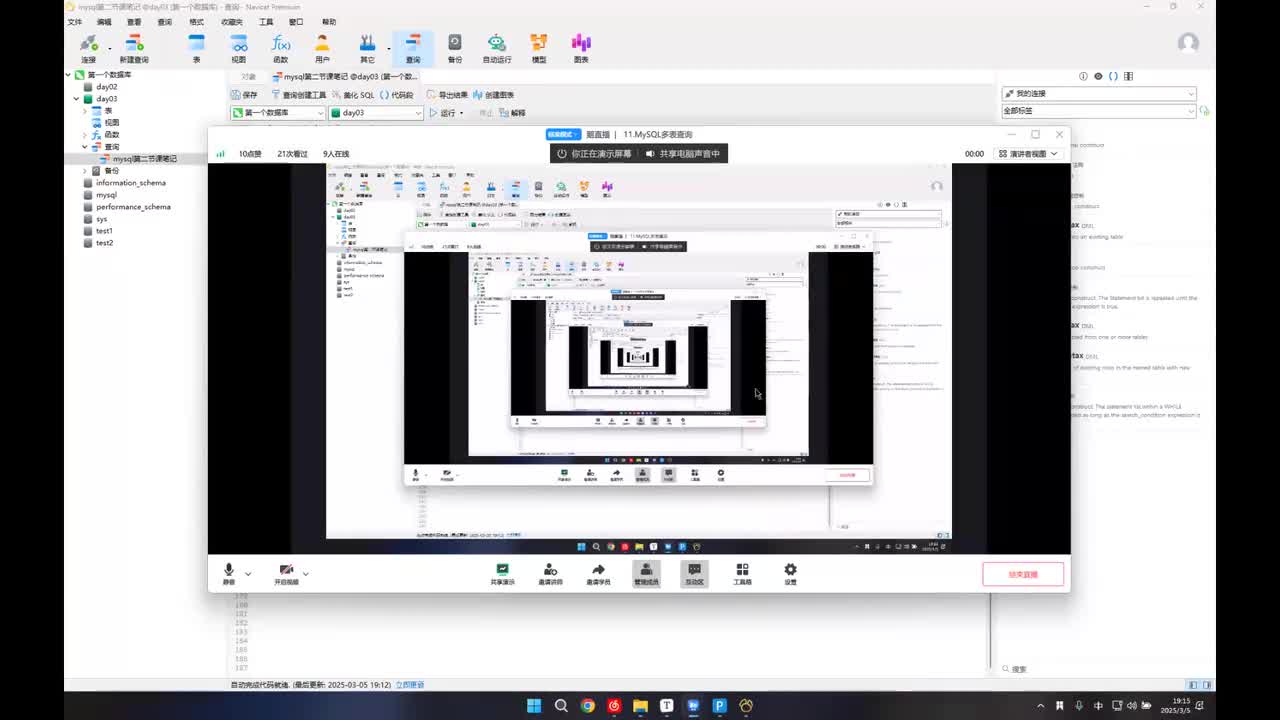
Task: Open the 运行 run dropdown arrow
Action: coord(461,113)
